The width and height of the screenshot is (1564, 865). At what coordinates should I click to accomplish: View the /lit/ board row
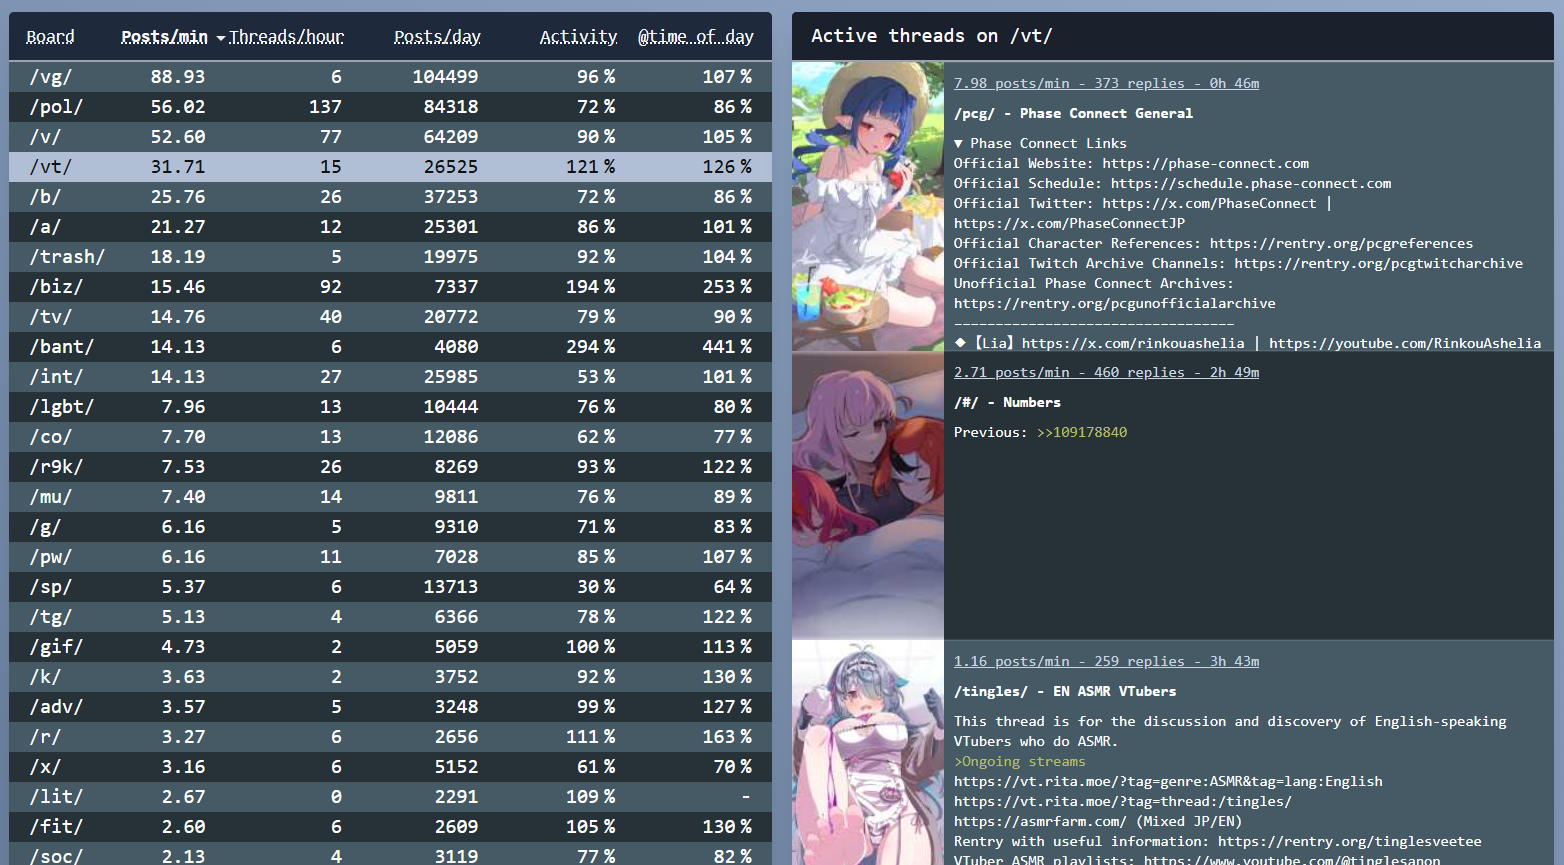coord(390,797)
